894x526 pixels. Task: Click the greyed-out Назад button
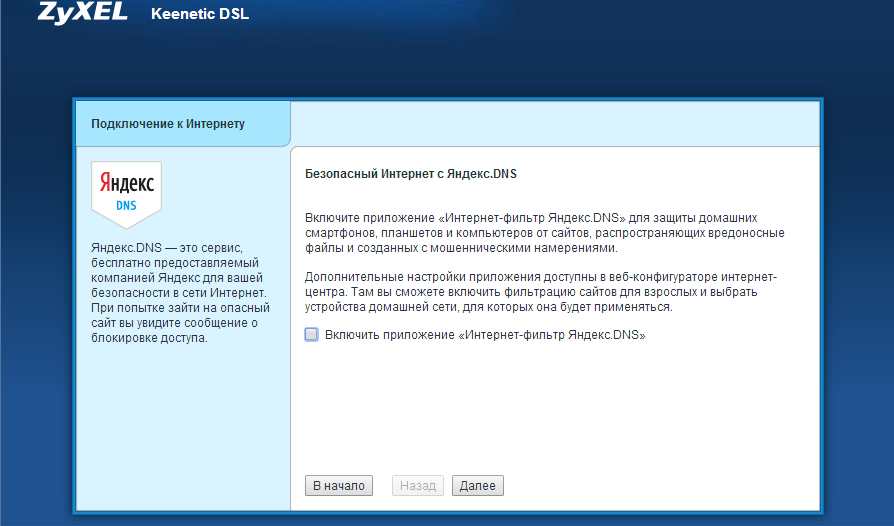[418, 486]
